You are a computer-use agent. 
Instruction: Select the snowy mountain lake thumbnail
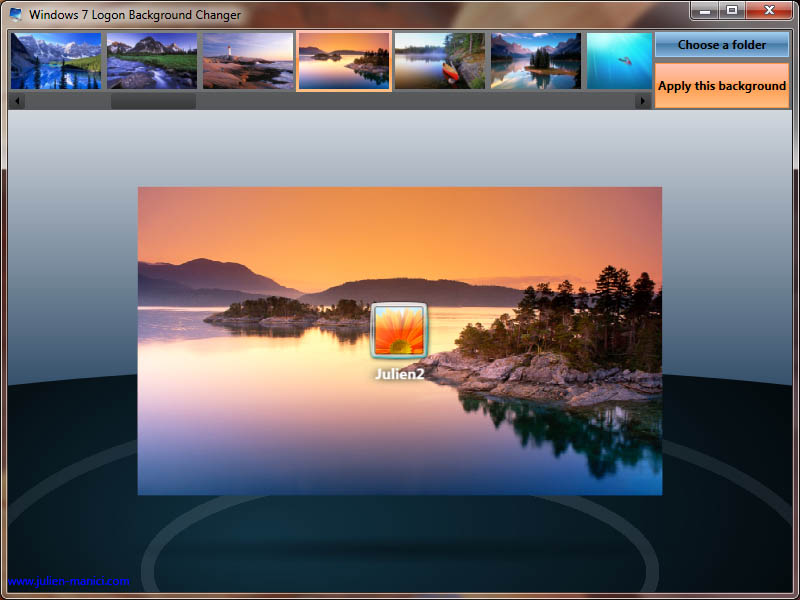coord(55,61)
